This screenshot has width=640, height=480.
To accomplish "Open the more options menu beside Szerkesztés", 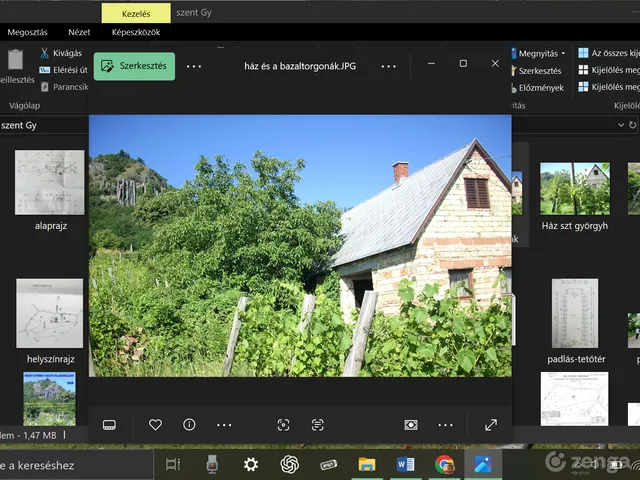I will (x=194, y=66).
